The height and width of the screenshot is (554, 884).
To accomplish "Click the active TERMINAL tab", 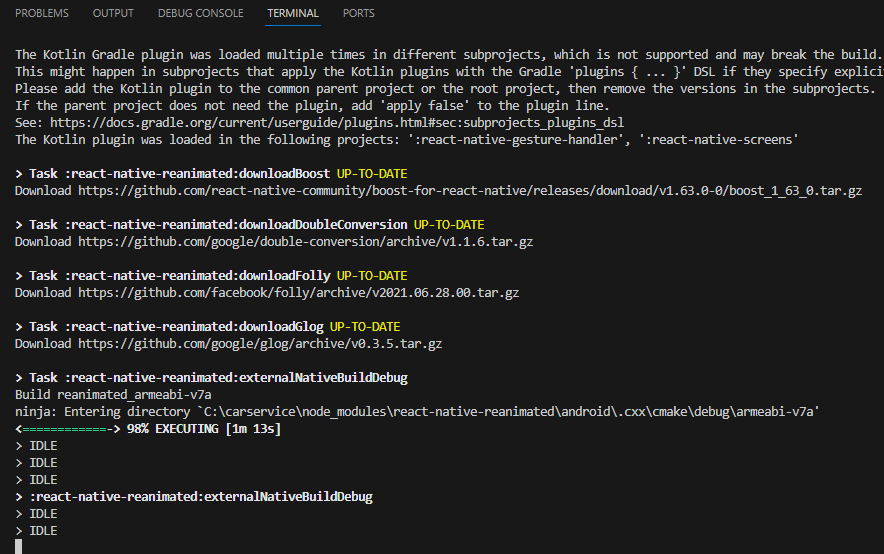I will pos(293,13).
